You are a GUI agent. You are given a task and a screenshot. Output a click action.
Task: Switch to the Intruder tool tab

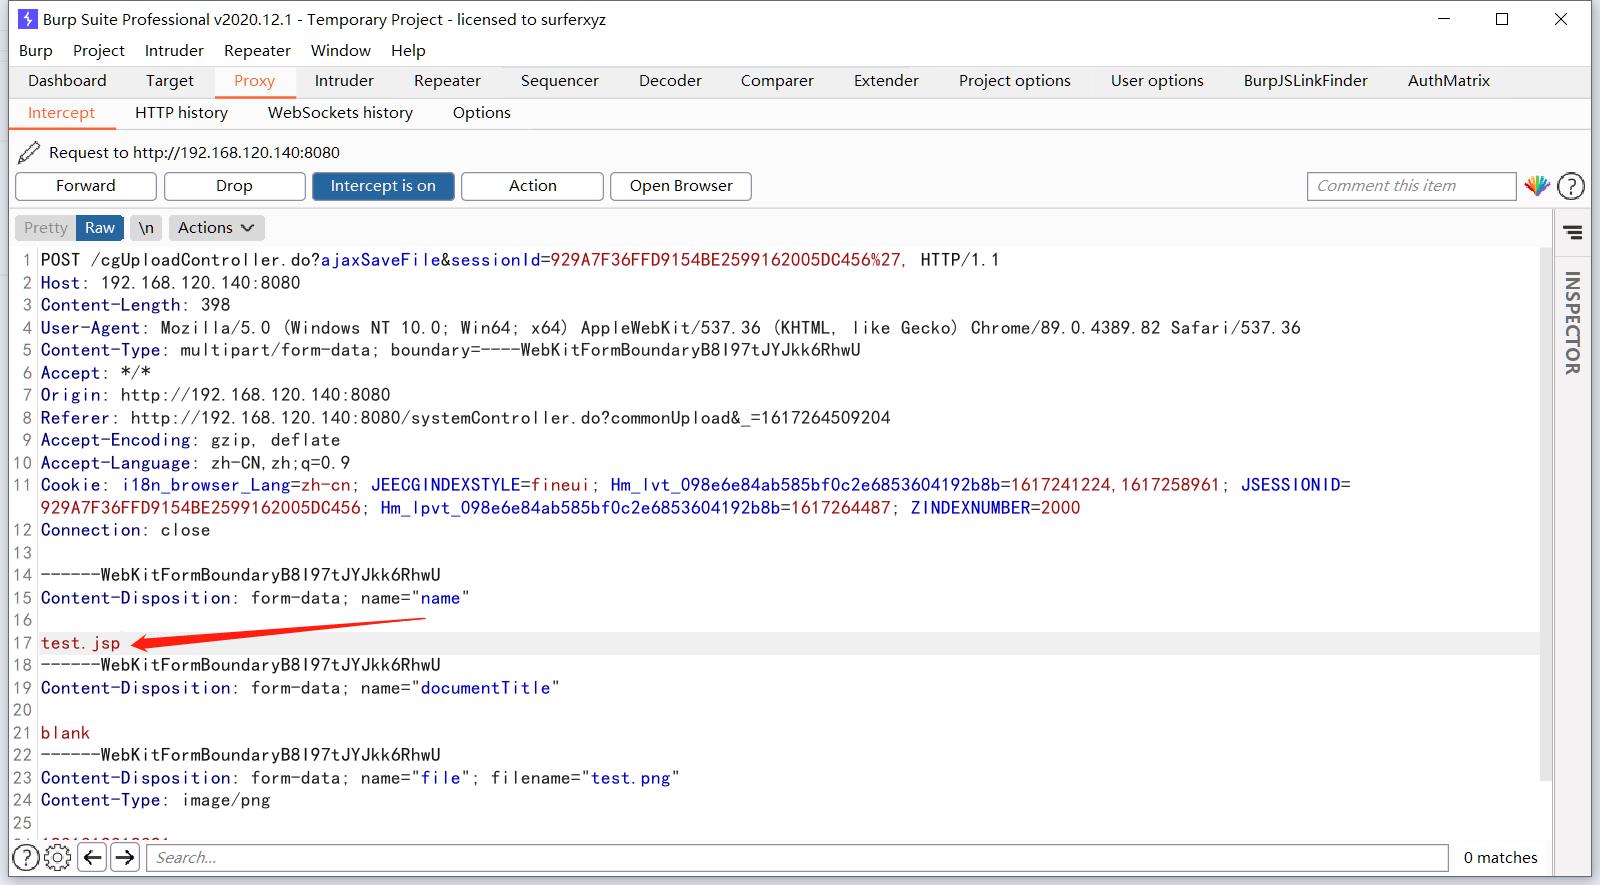(x=344, y=81)
